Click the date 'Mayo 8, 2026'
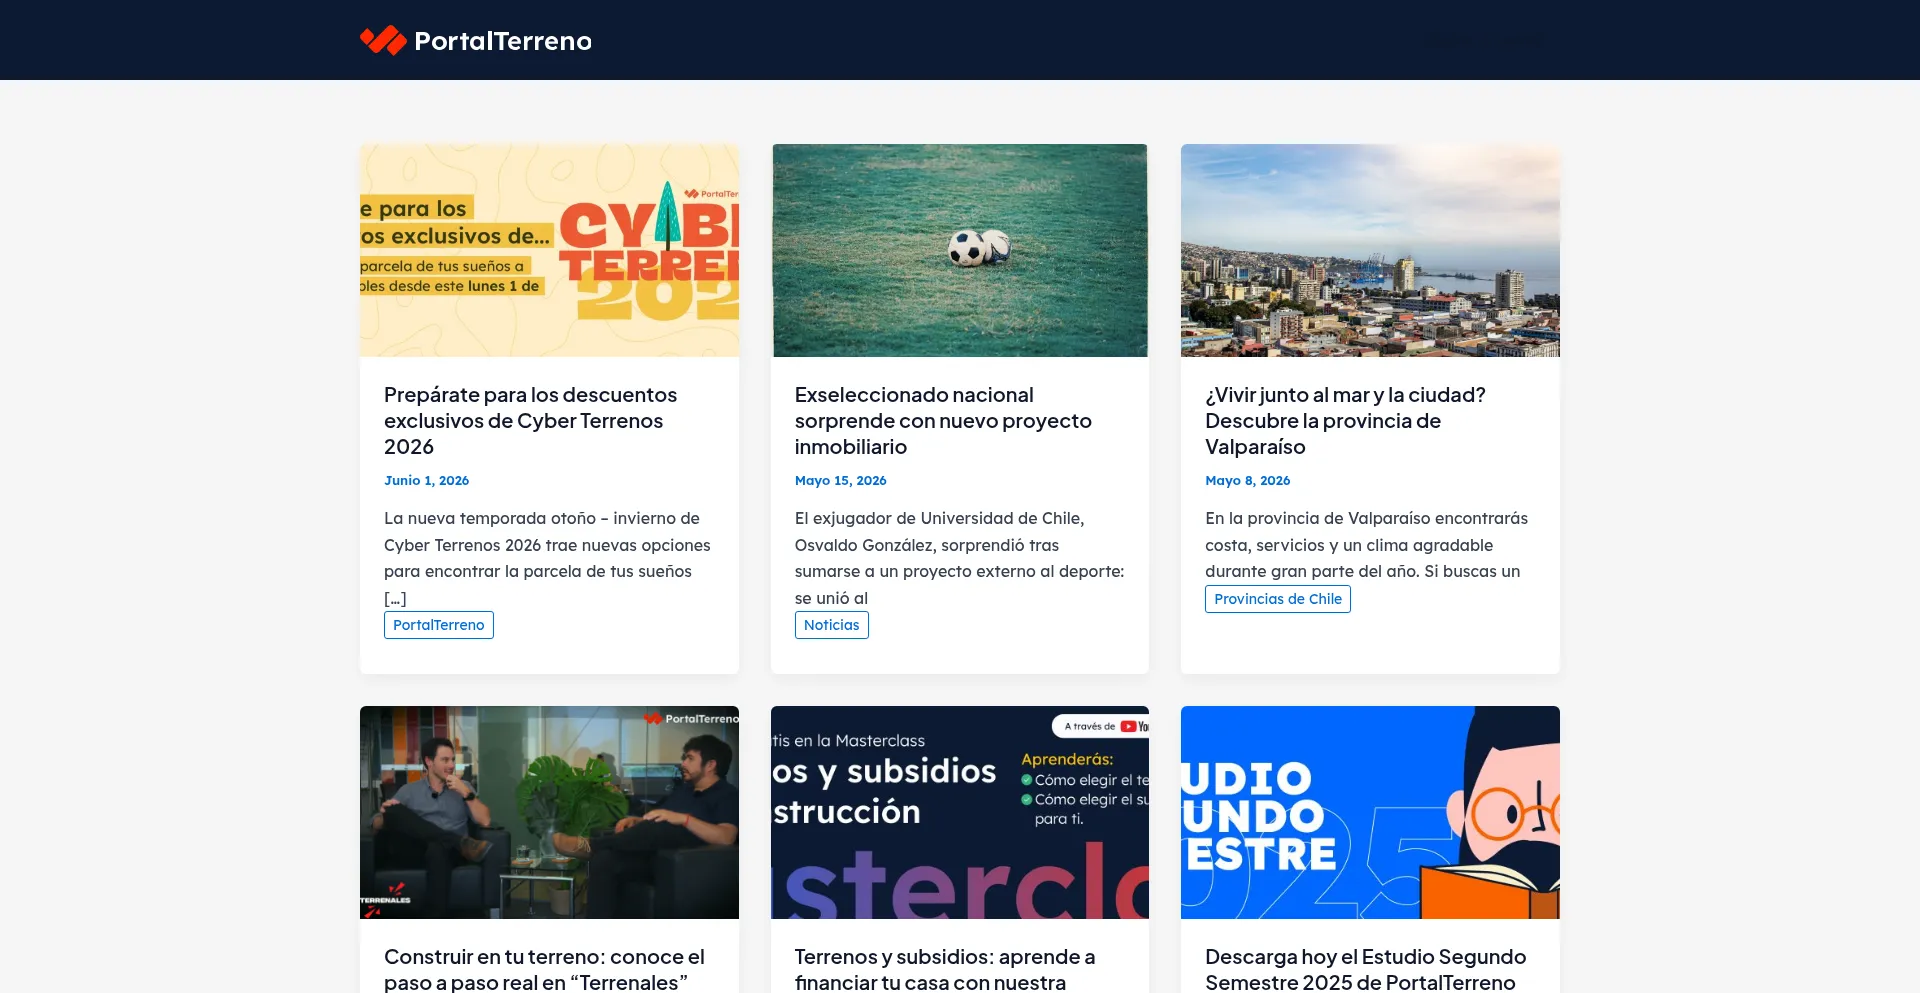 coord(1248,481)
